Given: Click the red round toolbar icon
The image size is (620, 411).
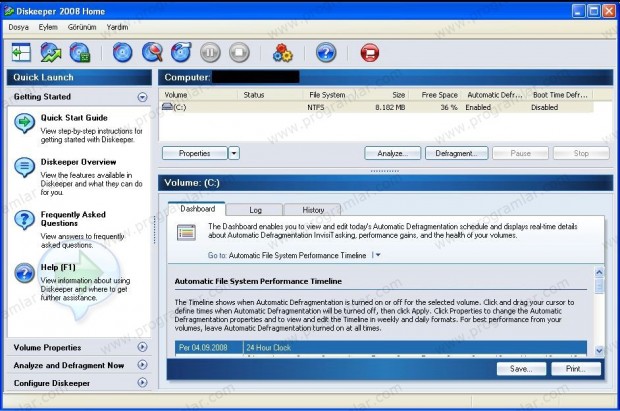Looking at the screenshot, I should (x=370, y=53).
